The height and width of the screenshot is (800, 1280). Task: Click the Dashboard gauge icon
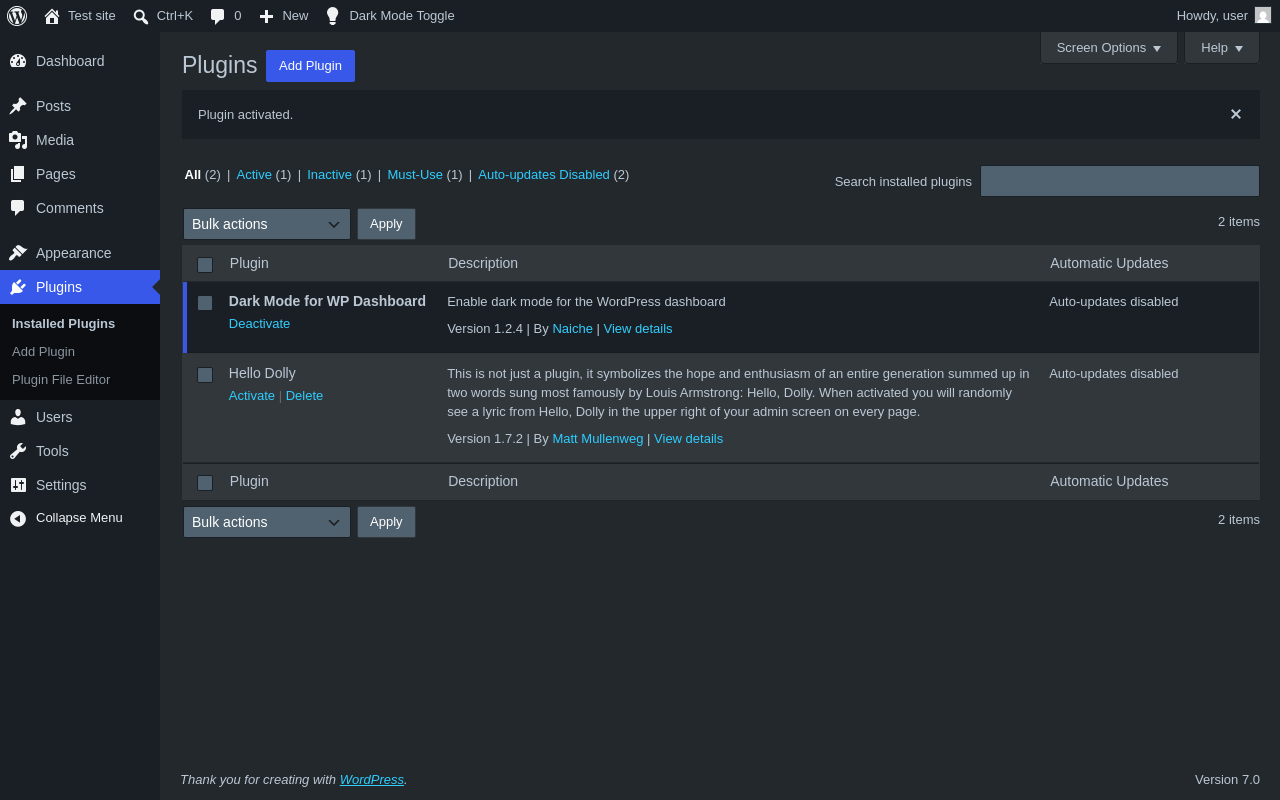coord(18,61)
